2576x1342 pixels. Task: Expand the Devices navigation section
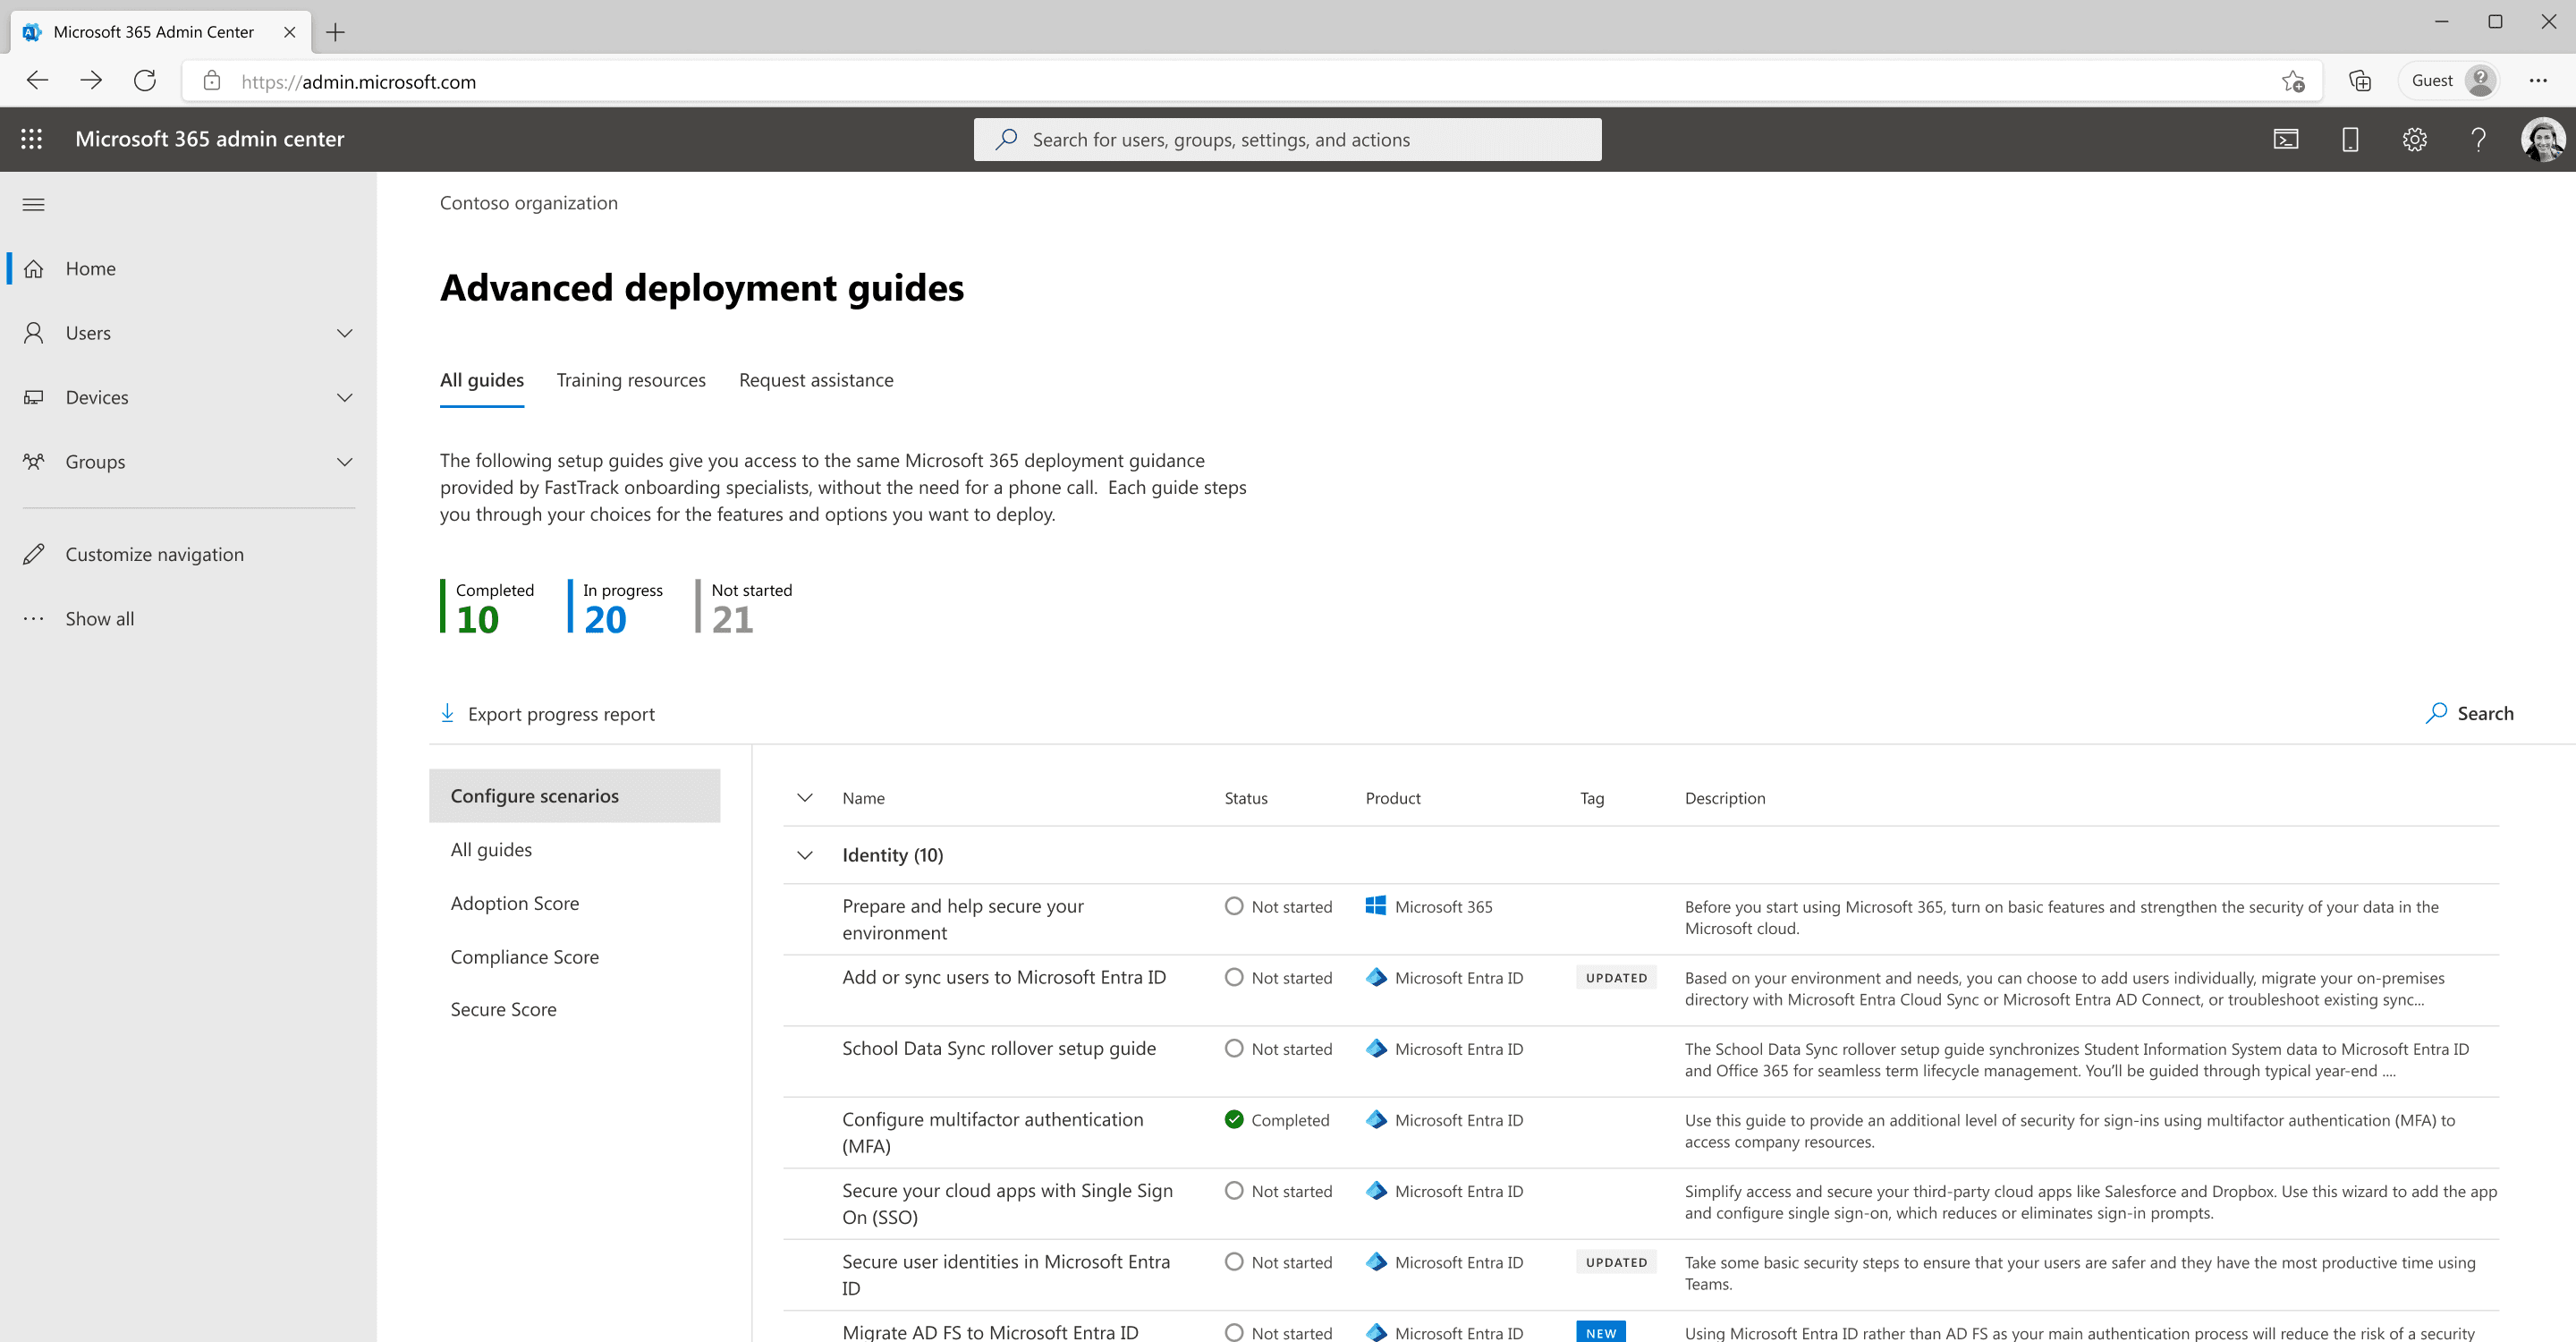pos(345,398)
